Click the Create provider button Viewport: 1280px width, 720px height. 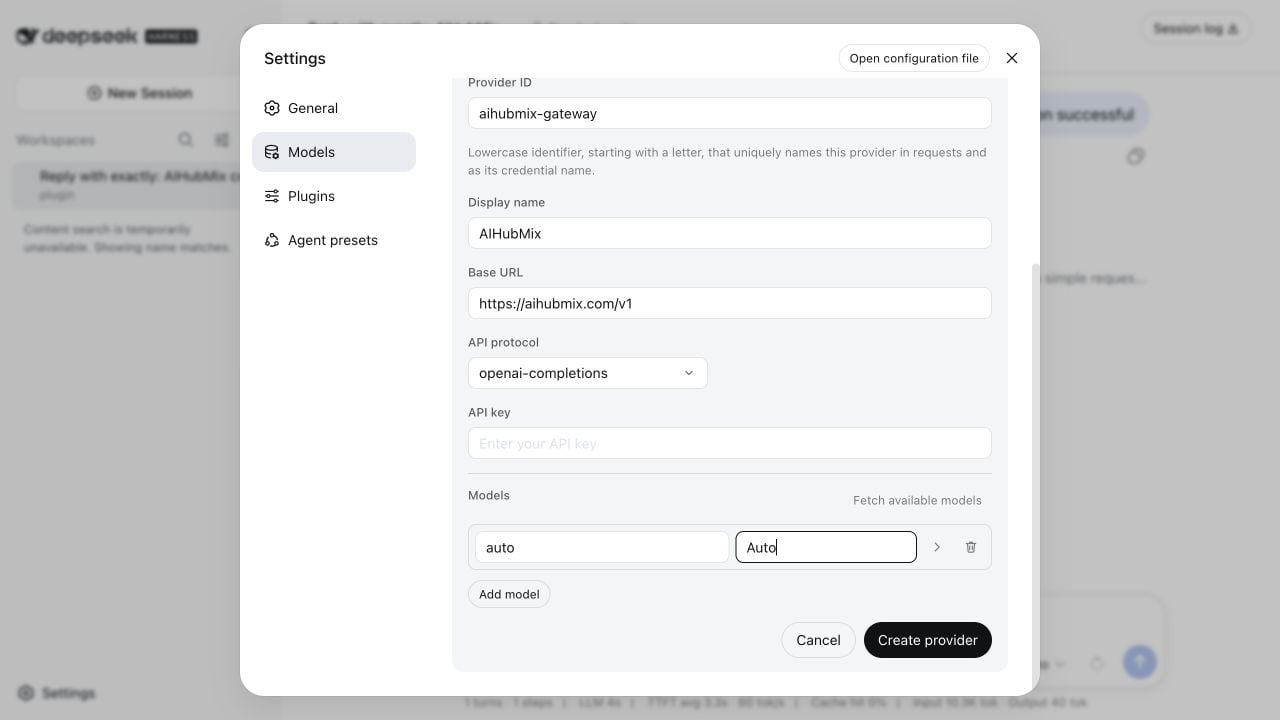pyautogui.click(x=928, y=640)
